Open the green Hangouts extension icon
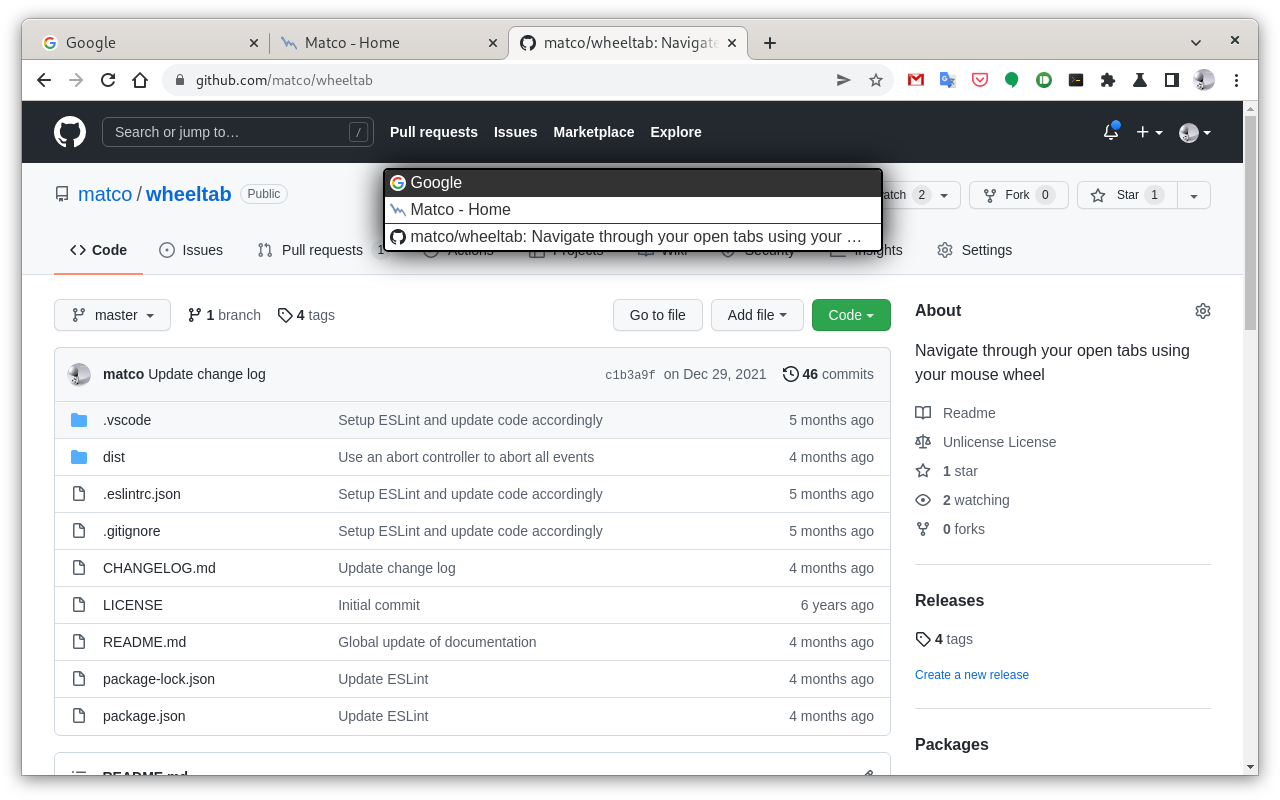Screen dimensions: 1280x800 tap(1012, 80)
